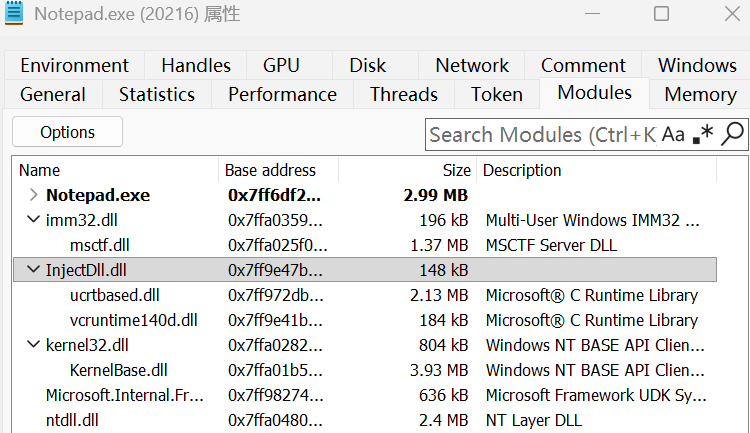Expand the Notepad.exe module node
The image size is (750, 433).
(34, 195)
